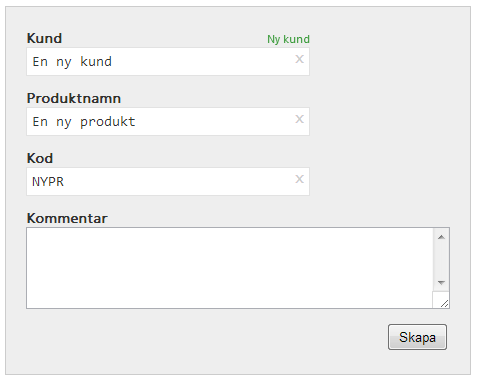Screen dimensions: 479x383
Task: Click the Kommentar scrollbar down arrow
Action: tap(441, 283)
